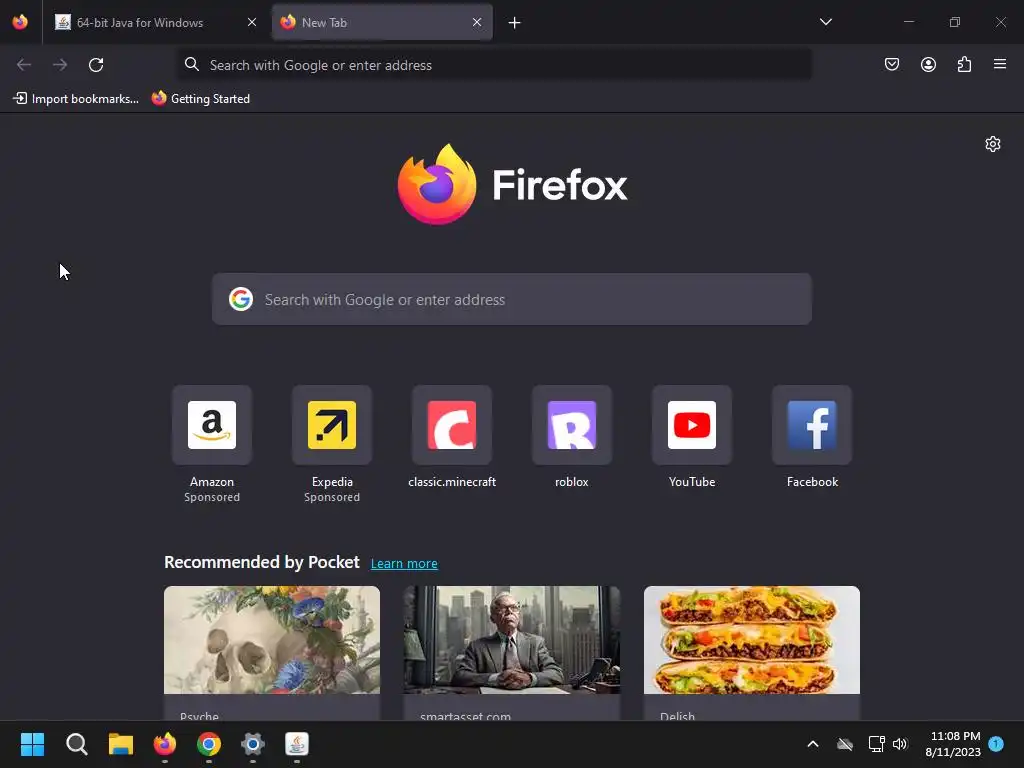Go back one page
The image size is (1024, 768).
(24, 65)
